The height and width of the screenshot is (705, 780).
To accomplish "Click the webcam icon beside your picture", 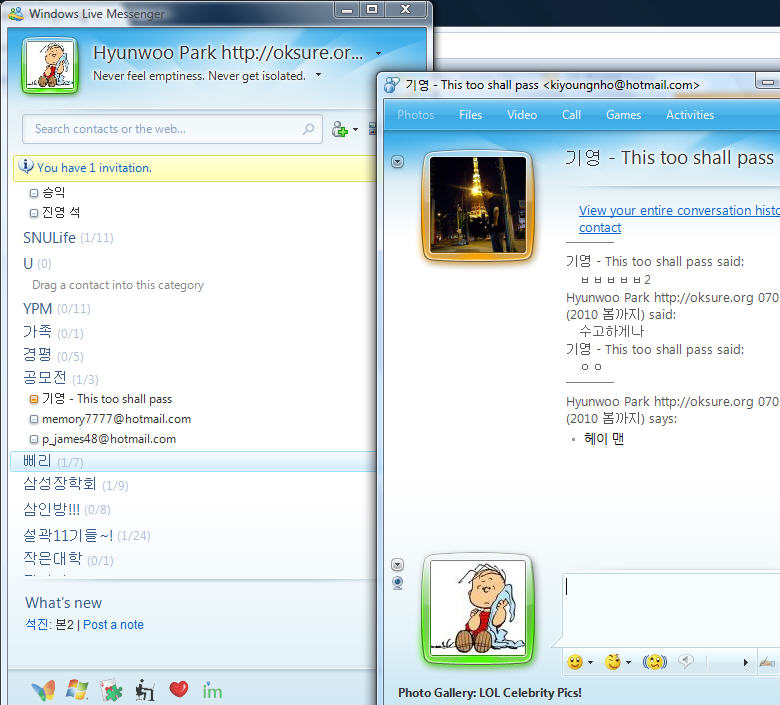I will point(397,583).
